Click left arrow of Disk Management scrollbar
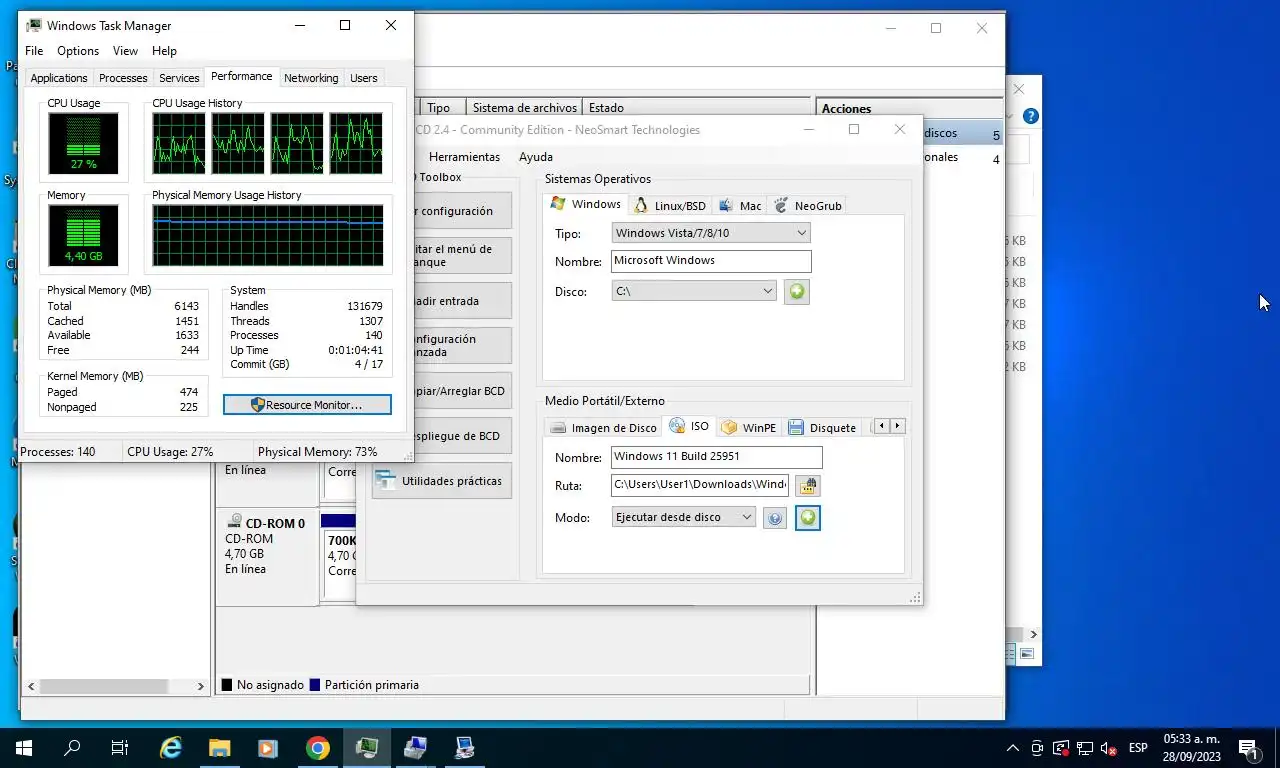Viewport: 1280px width, 768px height. pos(30,687)
